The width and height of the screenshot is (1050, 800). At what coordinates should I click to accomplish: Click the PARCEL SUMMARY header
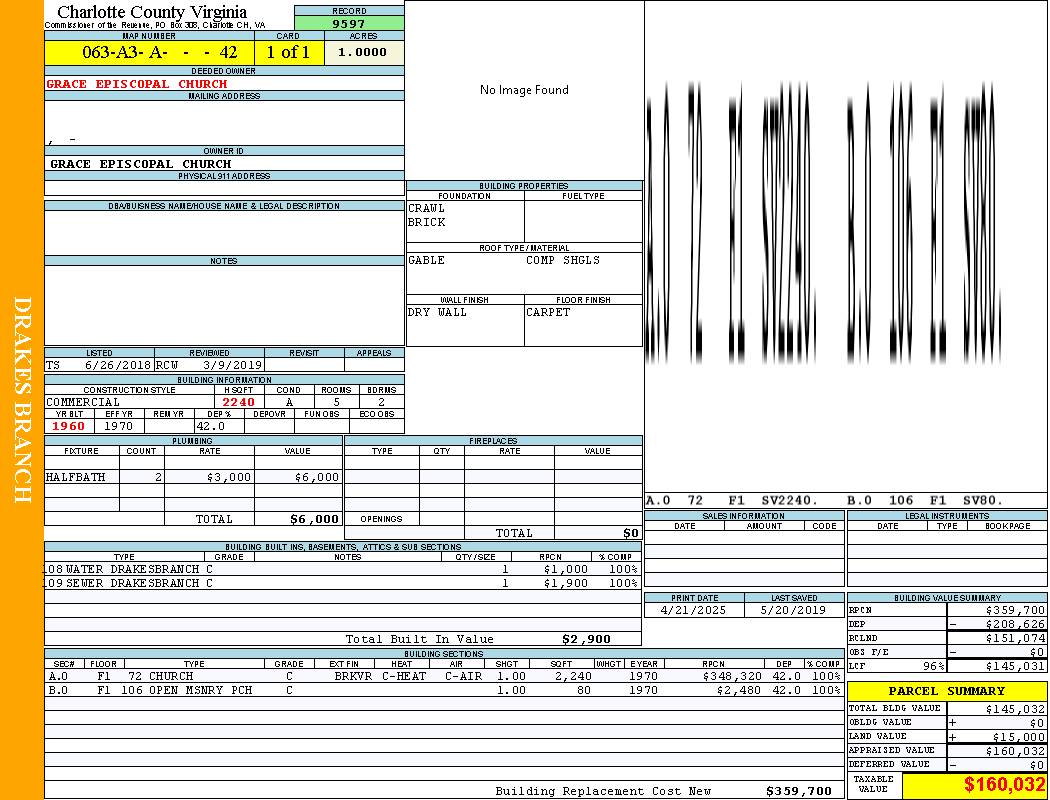click(x=947, y=691)
